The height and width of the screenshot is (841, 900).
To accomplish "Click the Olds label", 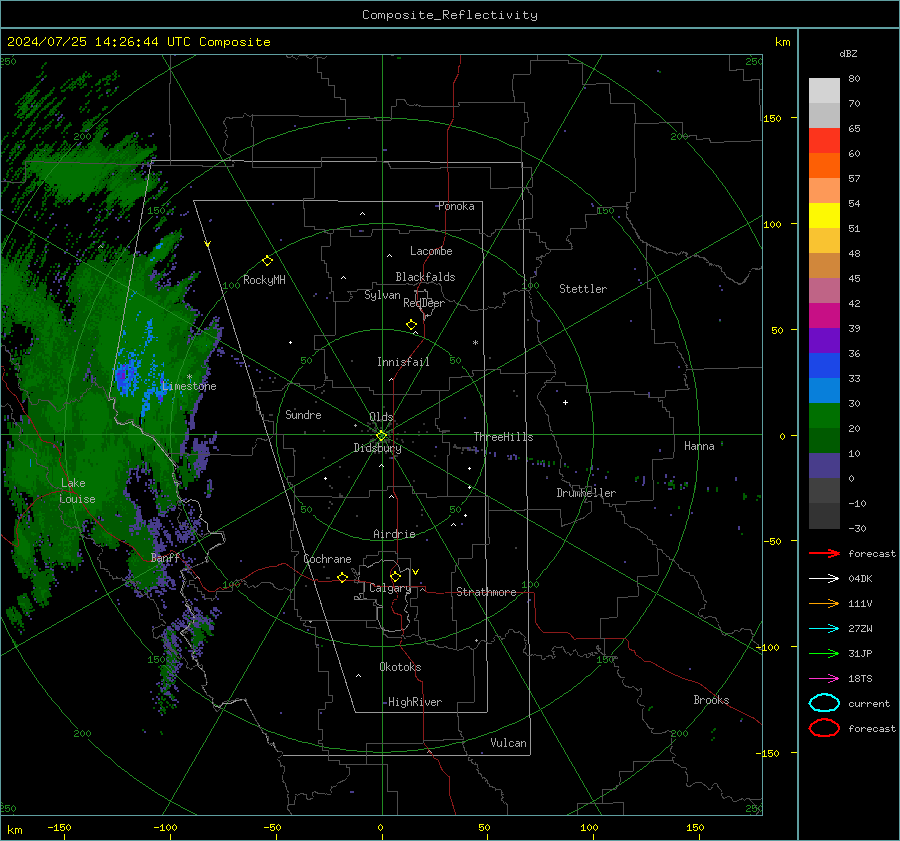I will coord(381,417).
